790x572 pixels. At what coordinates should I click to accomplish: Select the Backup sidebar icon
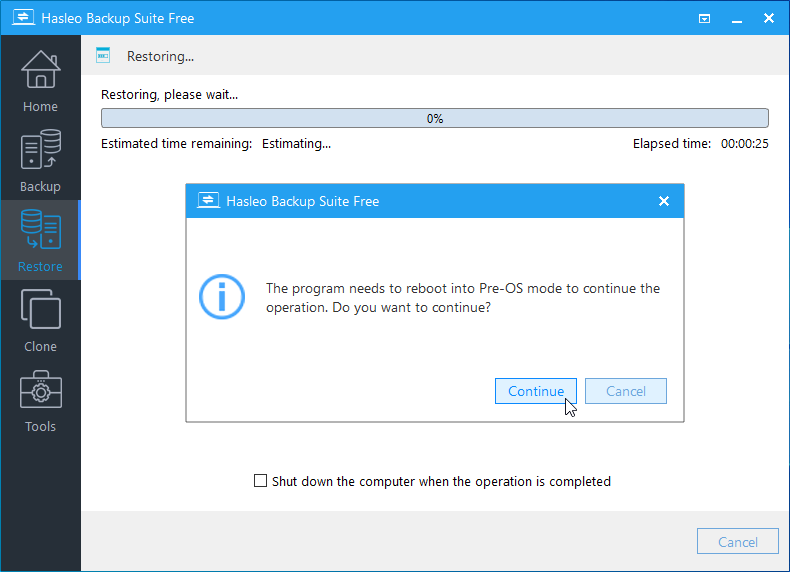click(40, 160)
